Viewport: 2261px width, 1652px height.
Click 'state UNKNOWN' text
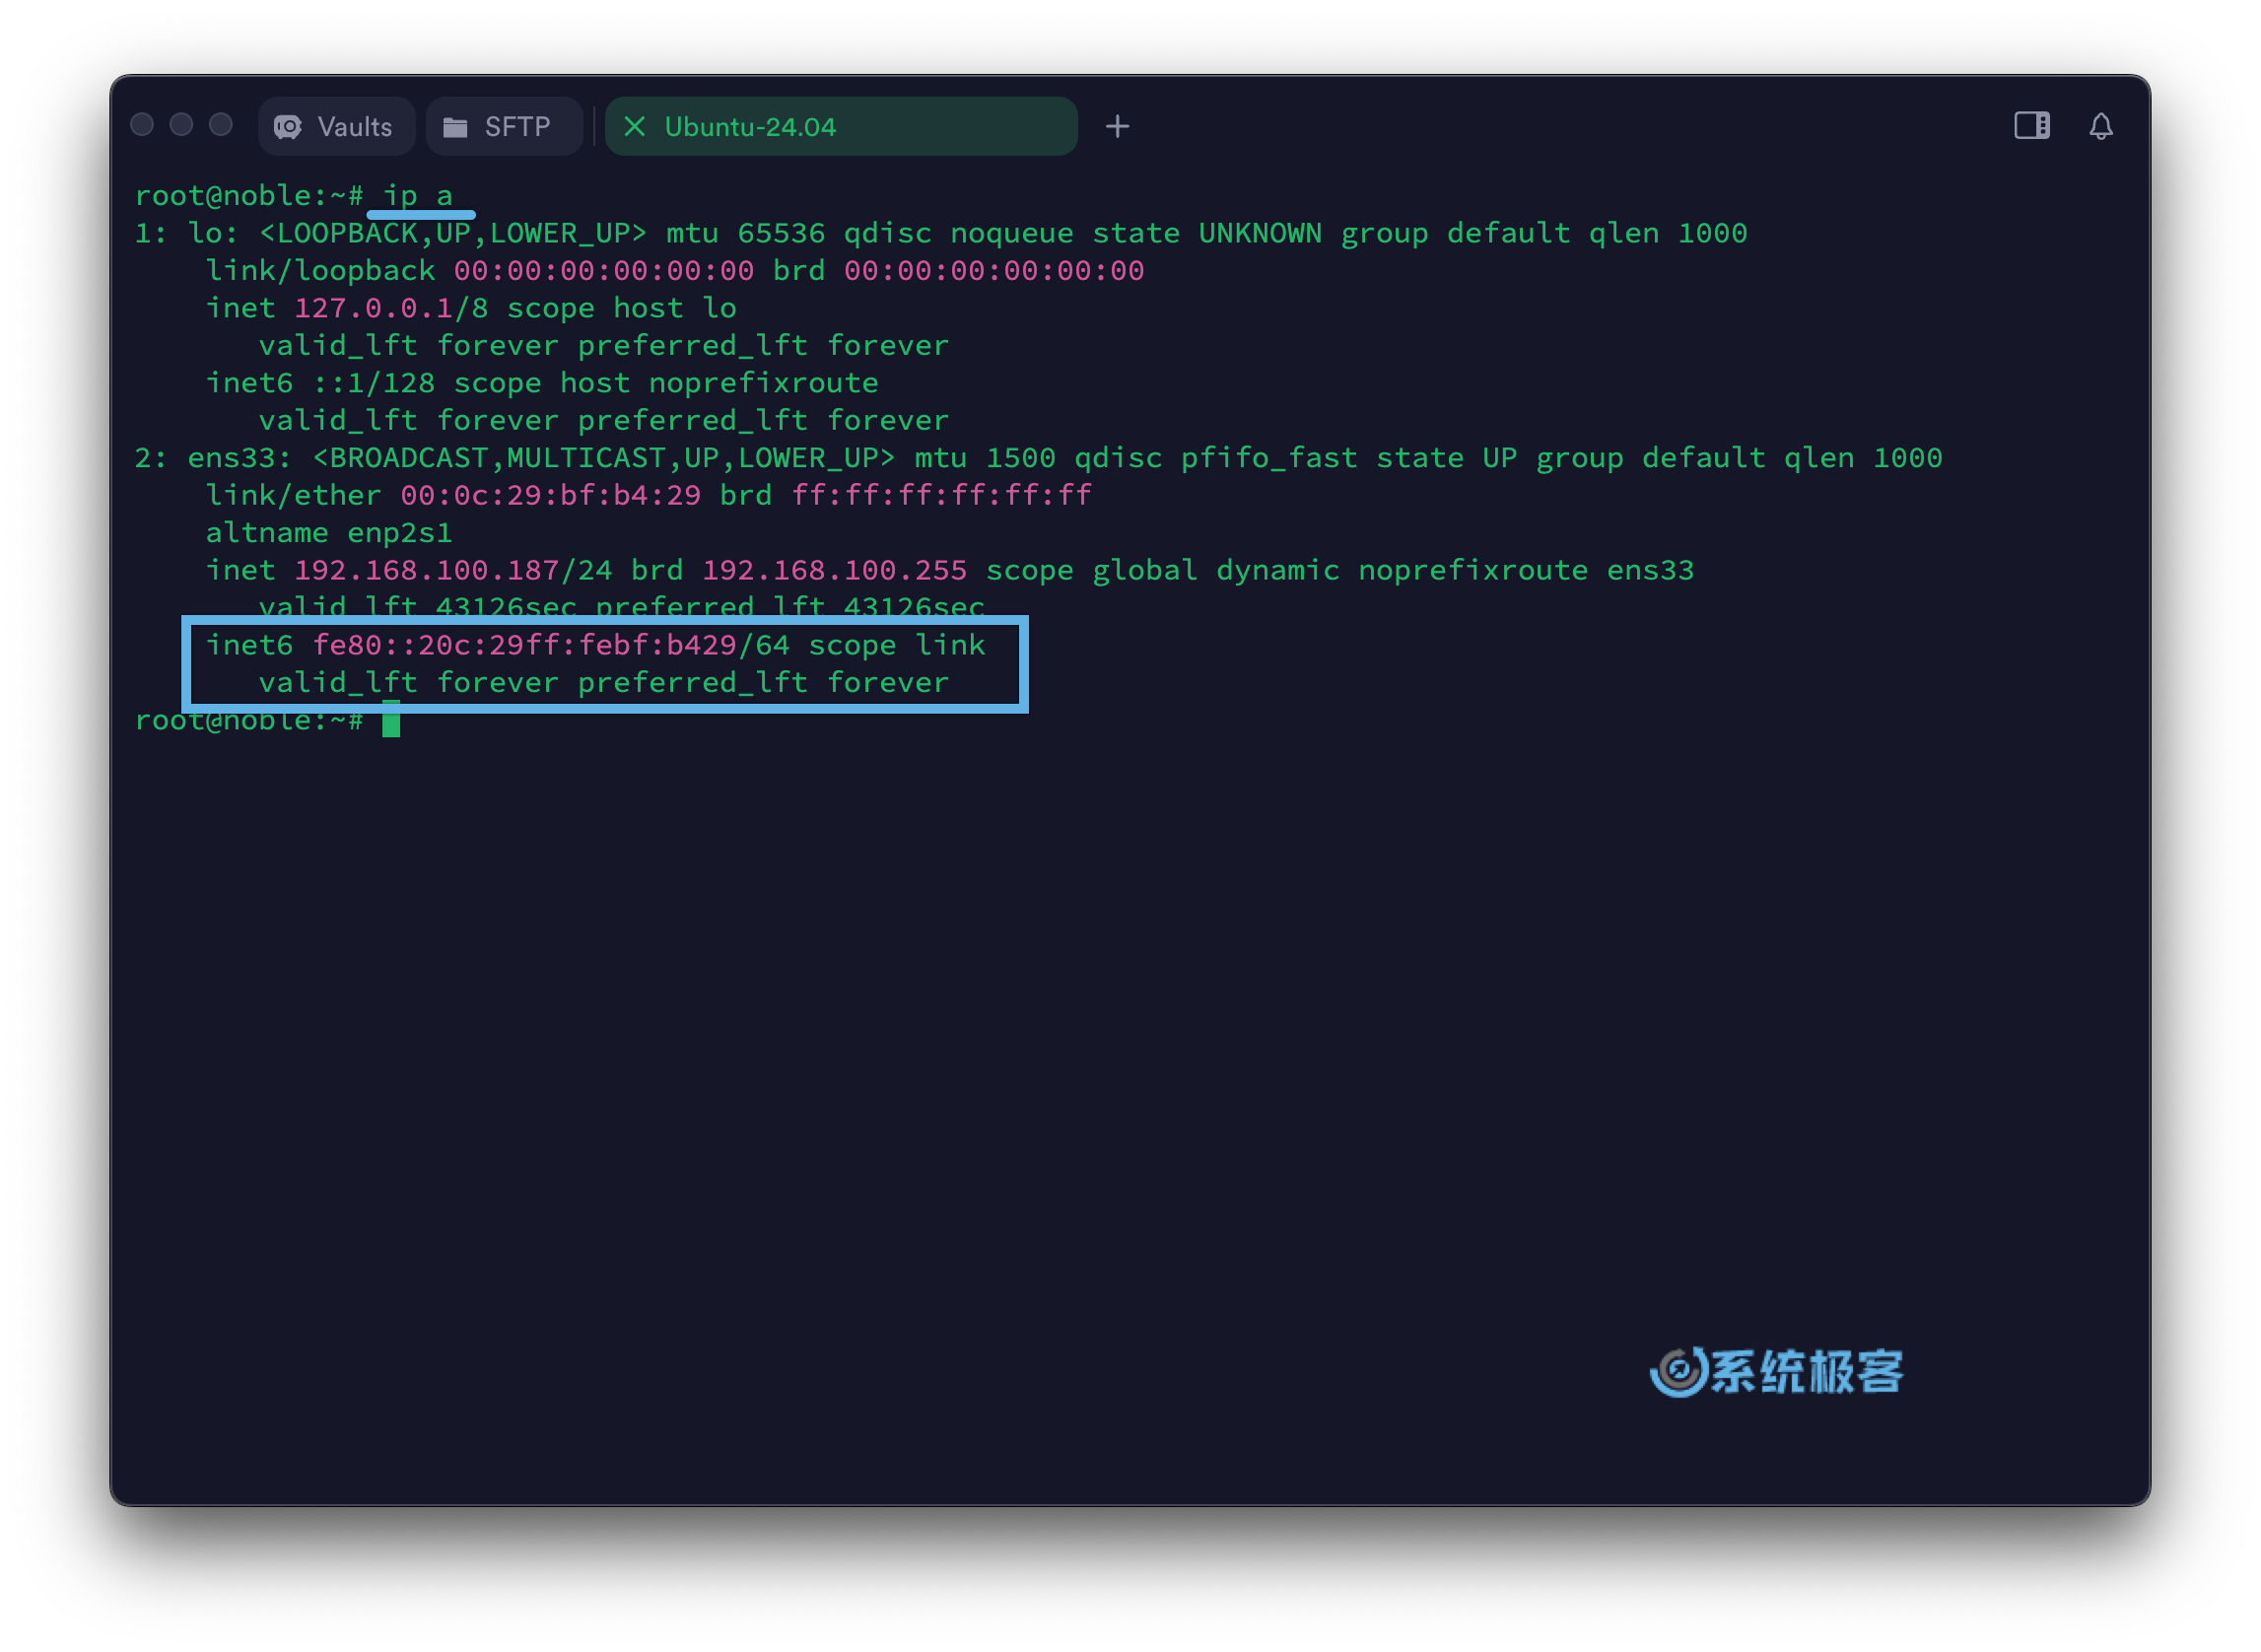pos(1206,233)
